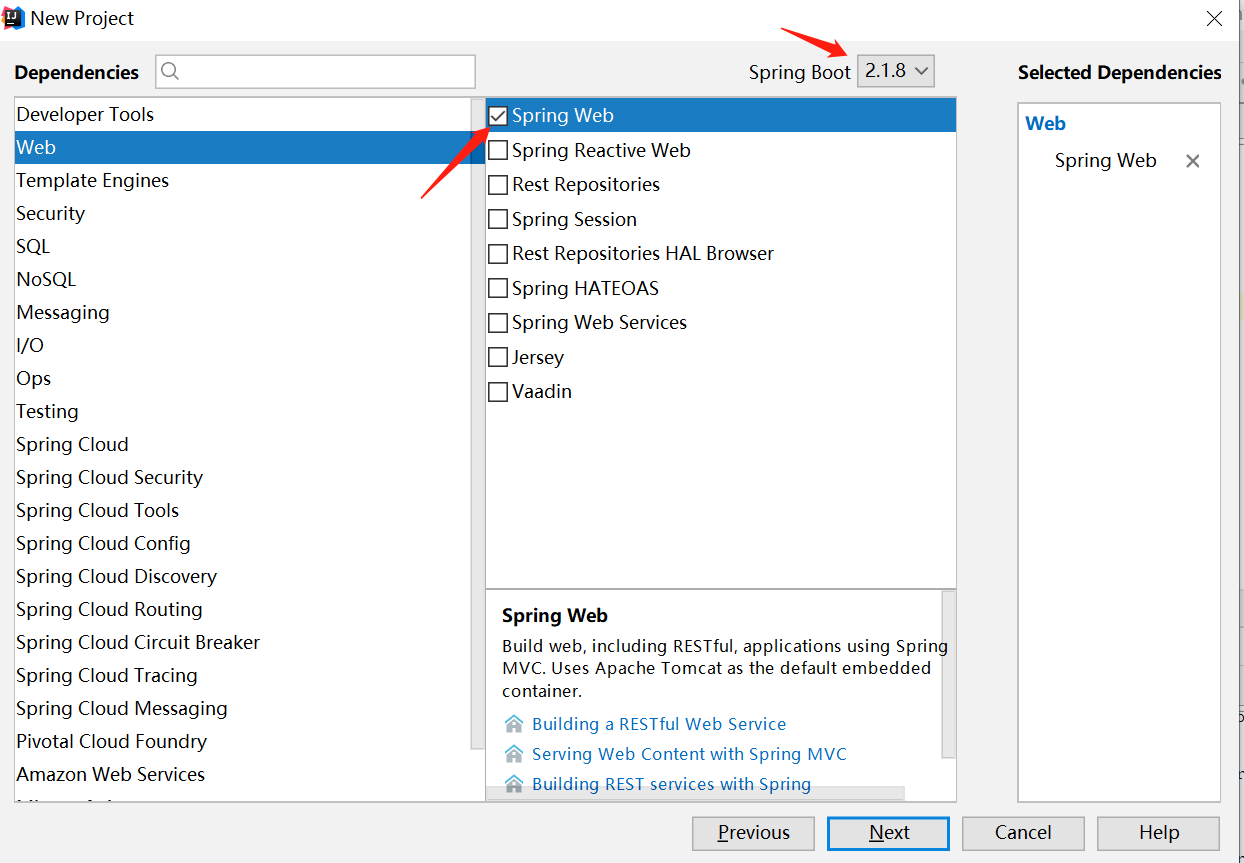Enable the Rest Repositories checkbox

[x=498, y=185]
